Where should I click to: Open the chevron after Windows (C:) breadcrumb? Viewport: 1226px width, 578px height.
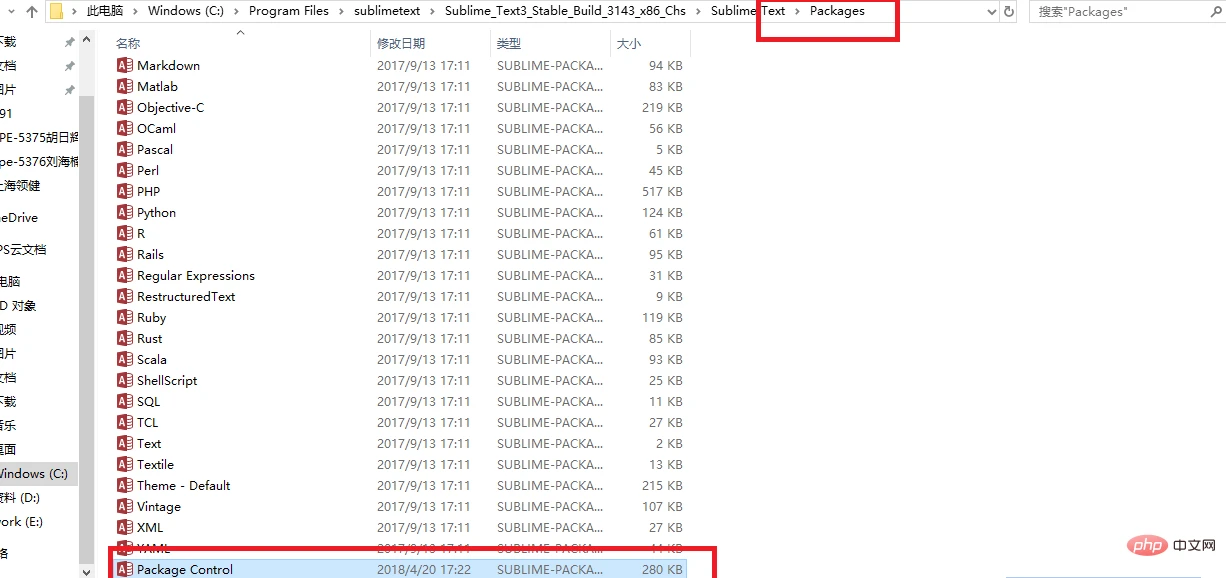pyautogui.click(x=238, y=12)
